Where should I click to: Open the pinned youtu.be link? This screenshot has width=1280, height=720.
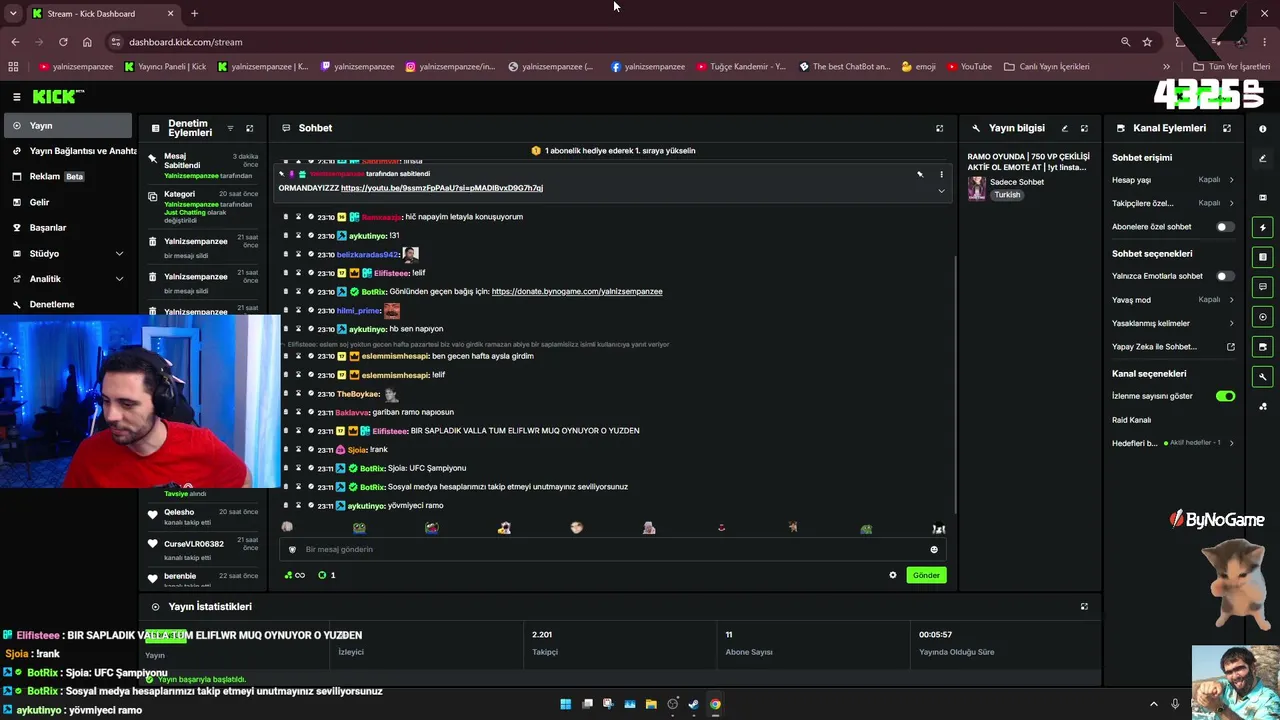[442, 188]
